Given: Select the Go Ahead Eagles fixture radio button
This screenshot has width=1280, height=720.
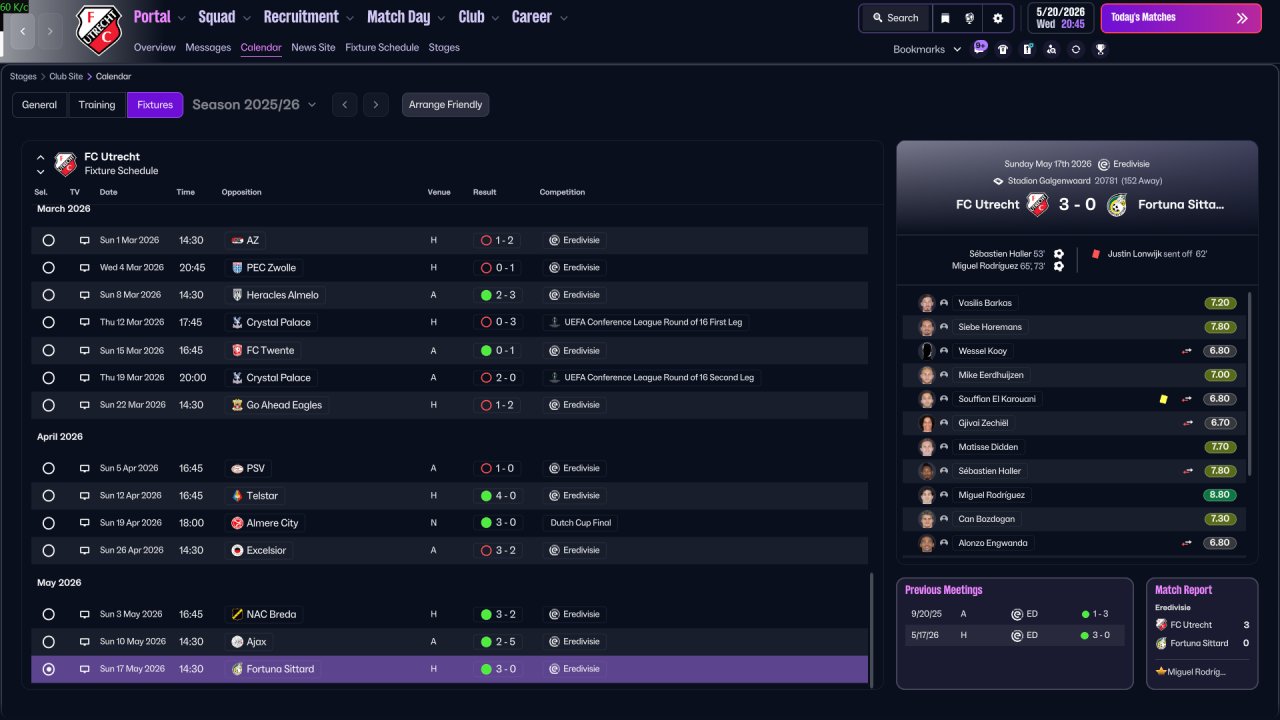Looking at the screenshot, I should (48, 405).
